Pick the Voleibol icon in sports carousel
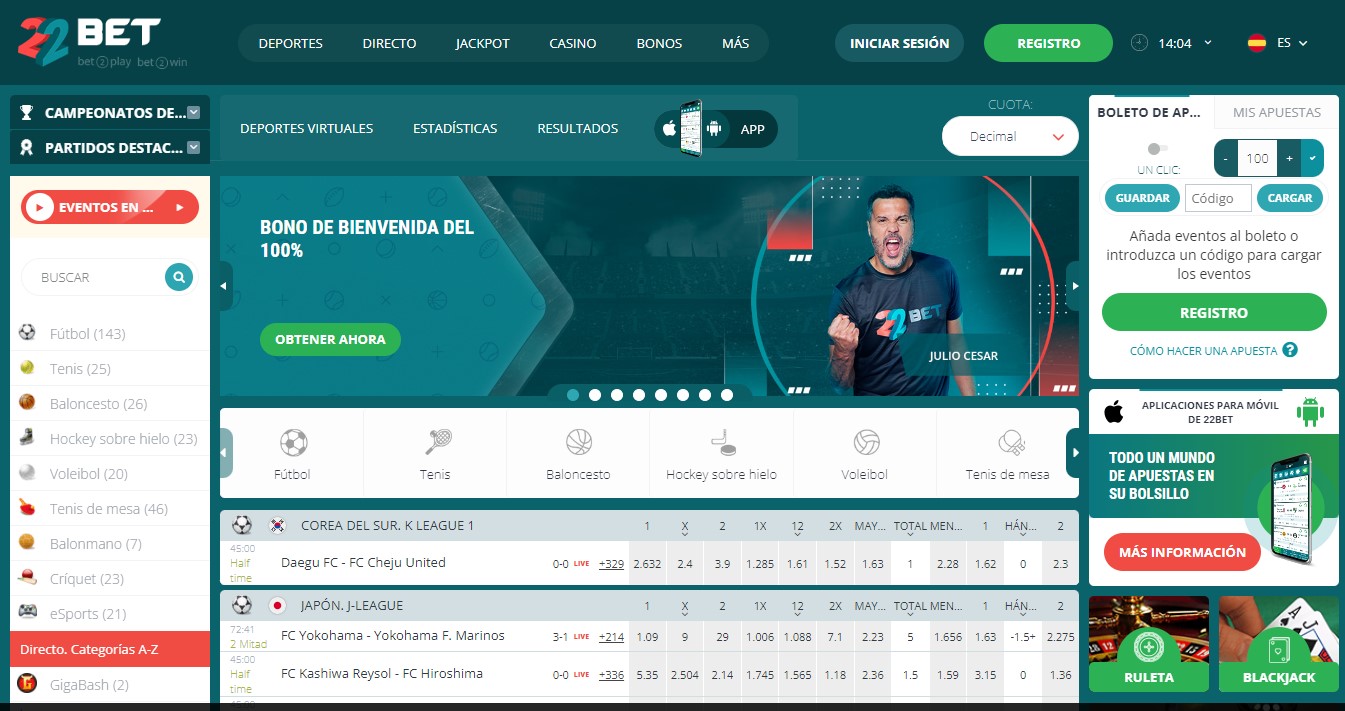The image size is (1345, 711). point(865,443)
